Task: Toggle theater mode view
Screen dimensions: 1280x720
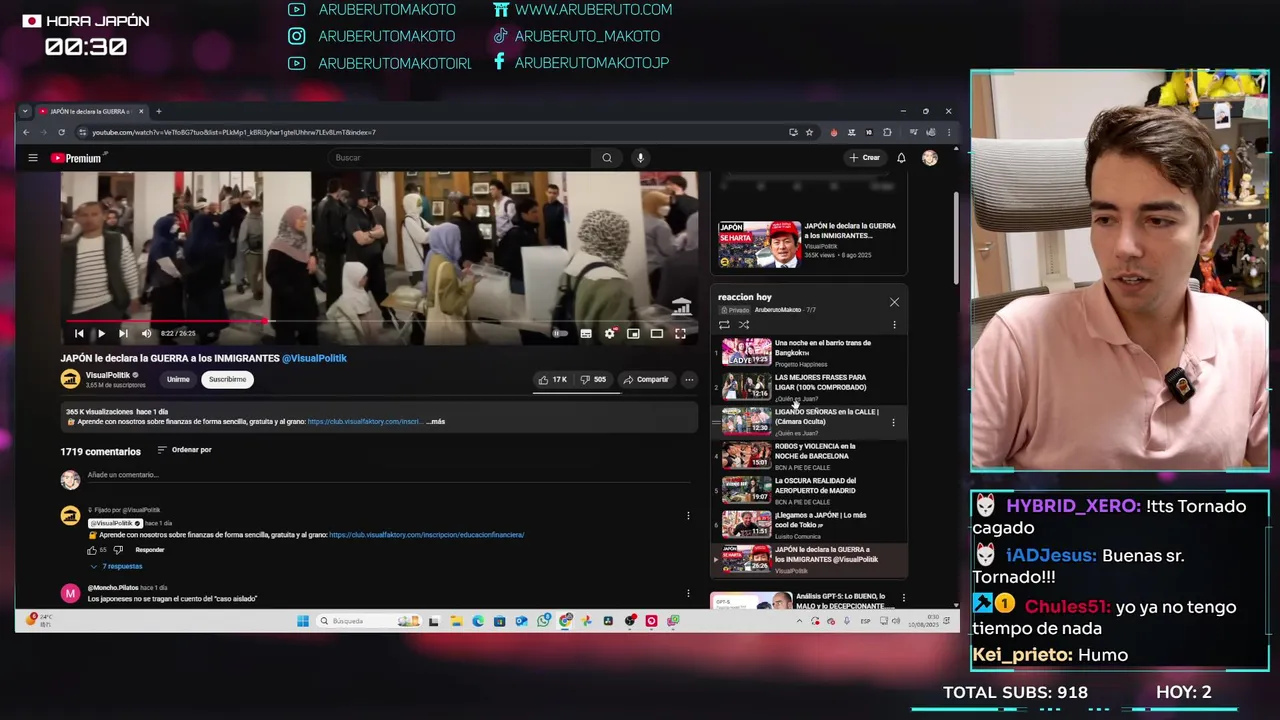Action: pos(657,334)
